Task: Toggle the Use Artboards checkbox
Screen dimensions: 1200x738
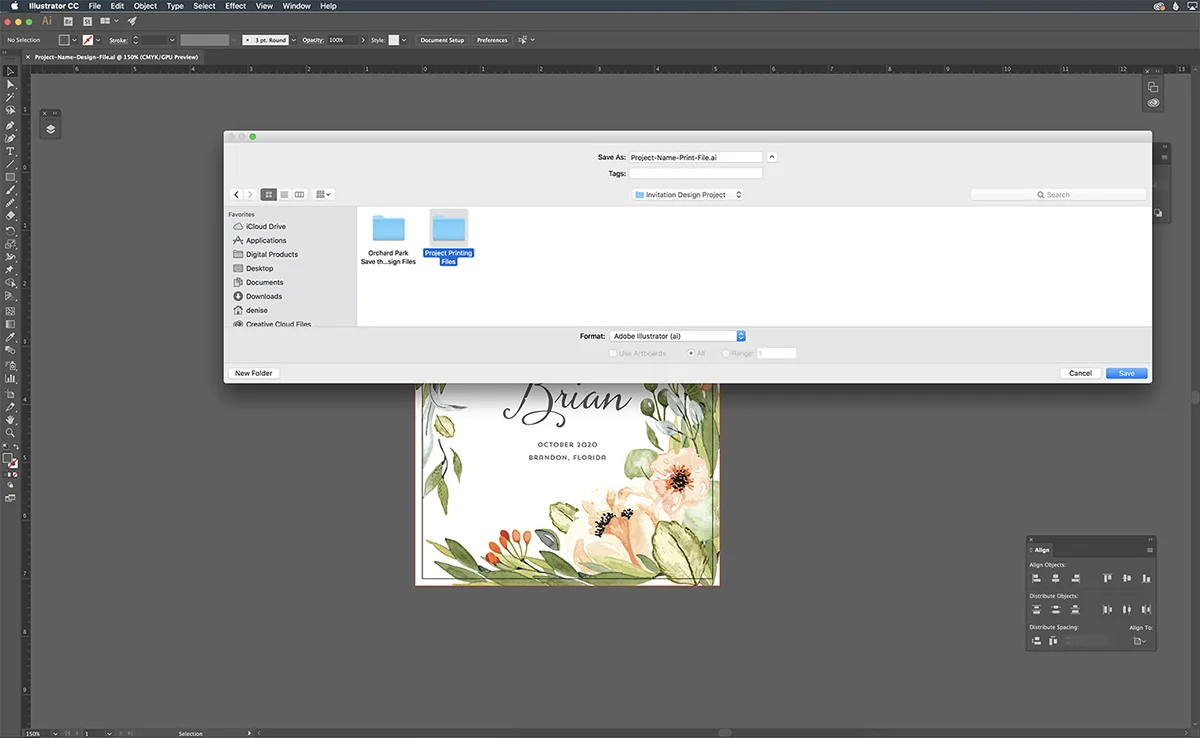Action: [x=613, y=353]
